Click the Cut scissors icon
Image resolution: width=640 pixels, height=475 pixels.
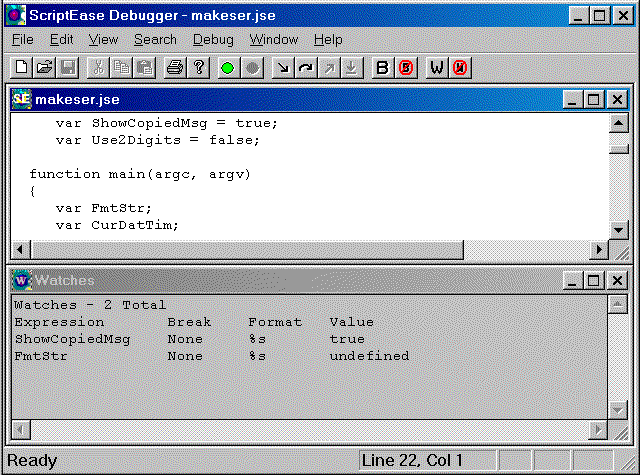pyautogui.click(x=98, y=67)
